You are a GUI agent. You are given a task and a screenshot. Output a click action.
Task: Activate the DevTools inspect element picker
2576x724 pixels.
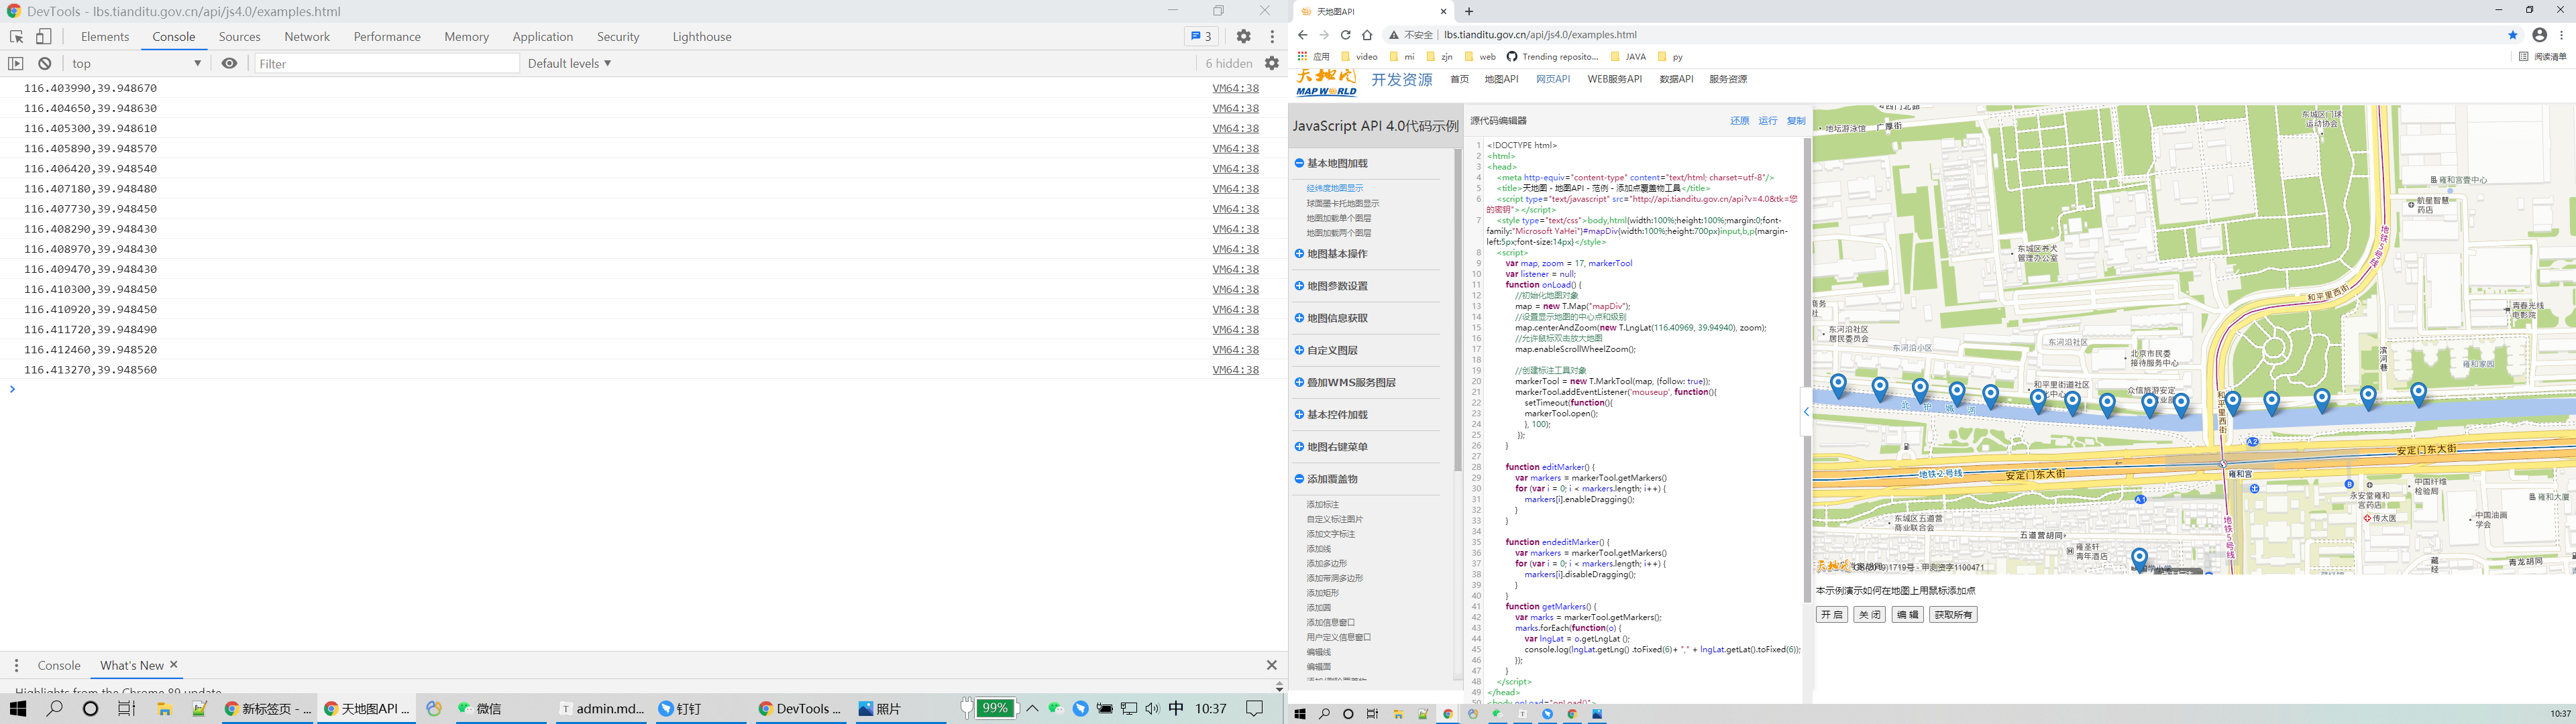pos(17,37)
